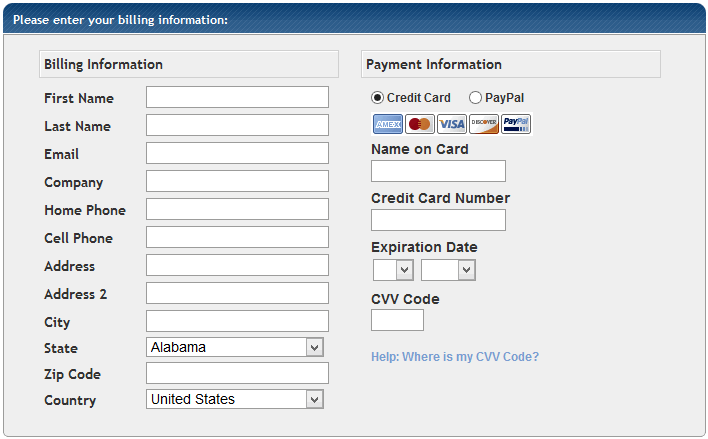Click the Home Phone input field
This screenshot has width=708, height=439.
[x=237, y=209]
